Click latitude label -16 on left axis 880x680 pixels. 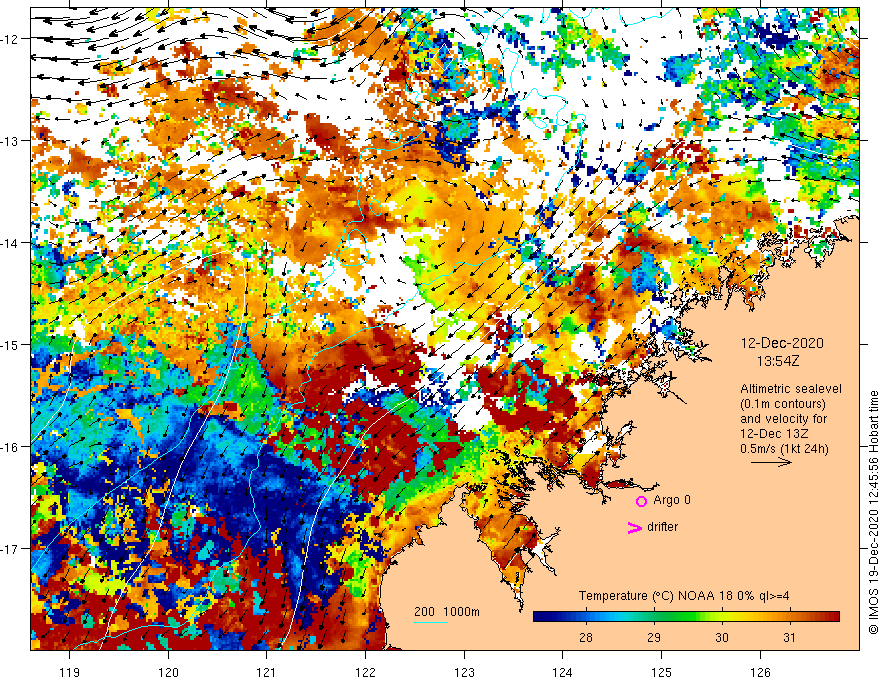pos(10,447)
